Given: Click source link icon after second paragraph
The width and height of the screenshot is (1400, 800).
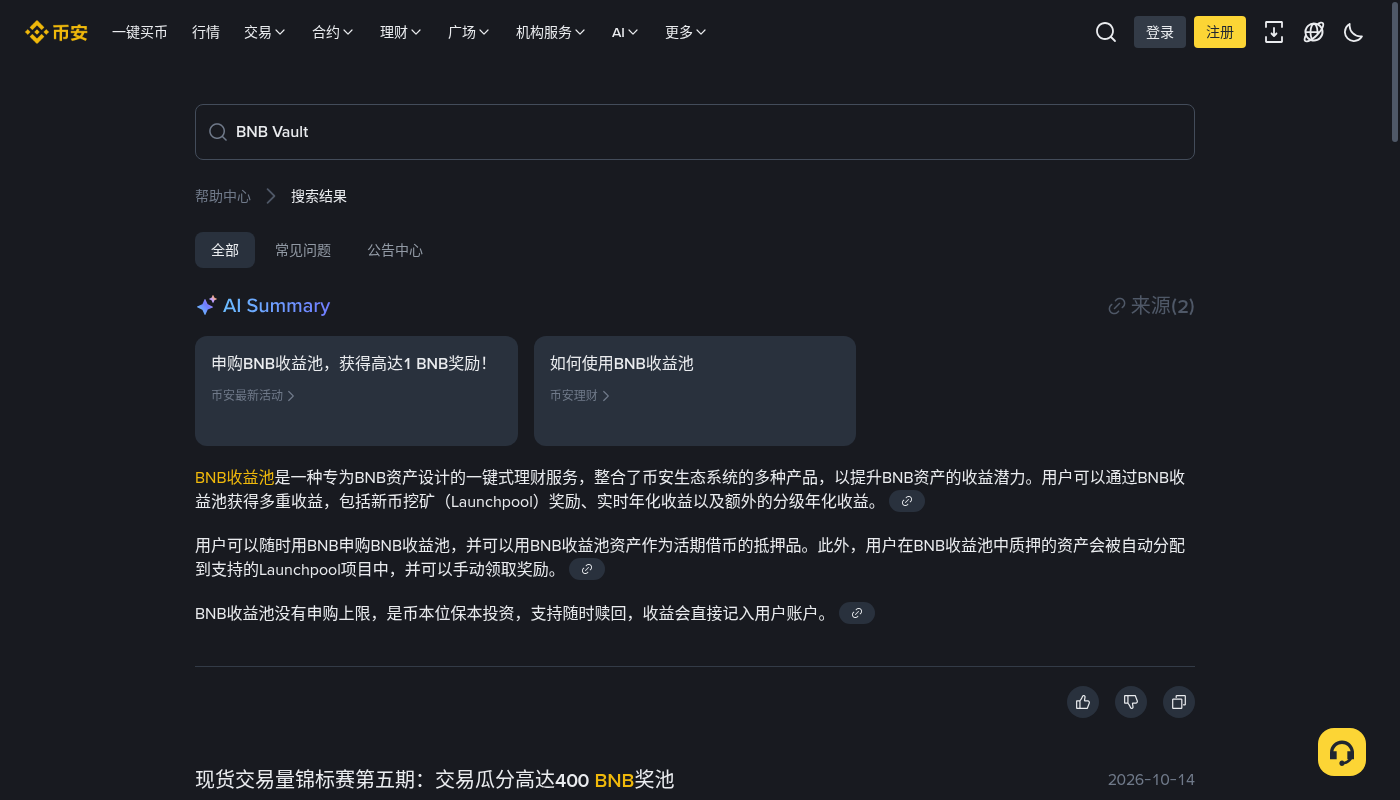Looking at the screenshot, I should click(587, 569).
